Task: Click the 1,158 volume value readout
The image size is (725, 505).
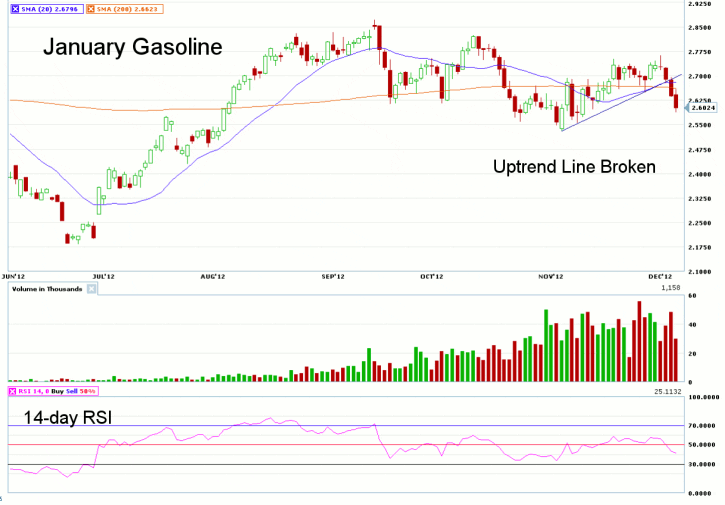Action: [x=671, y=289]
